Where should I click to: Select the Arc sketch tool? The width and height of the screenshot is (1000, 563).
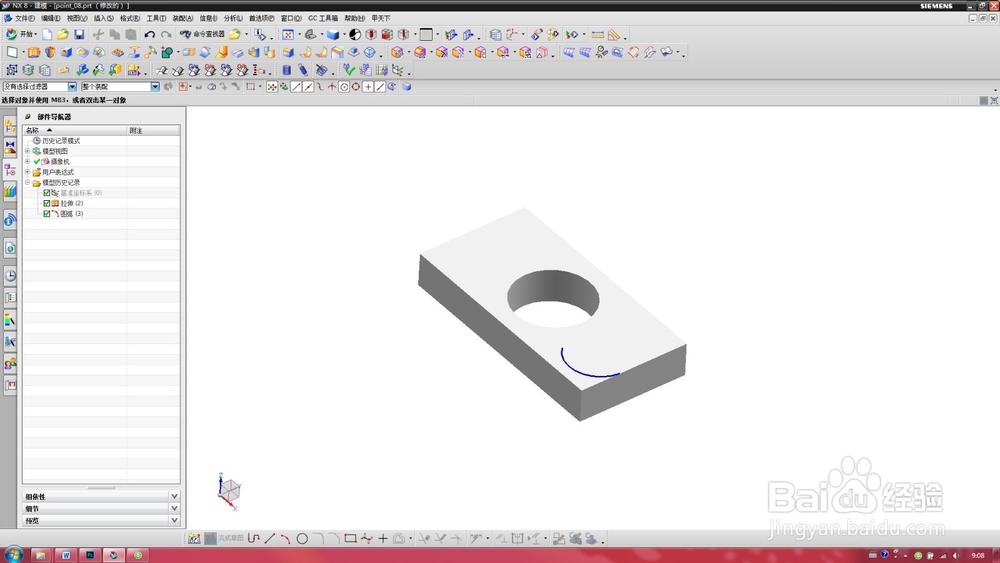[x=286, y=538]
